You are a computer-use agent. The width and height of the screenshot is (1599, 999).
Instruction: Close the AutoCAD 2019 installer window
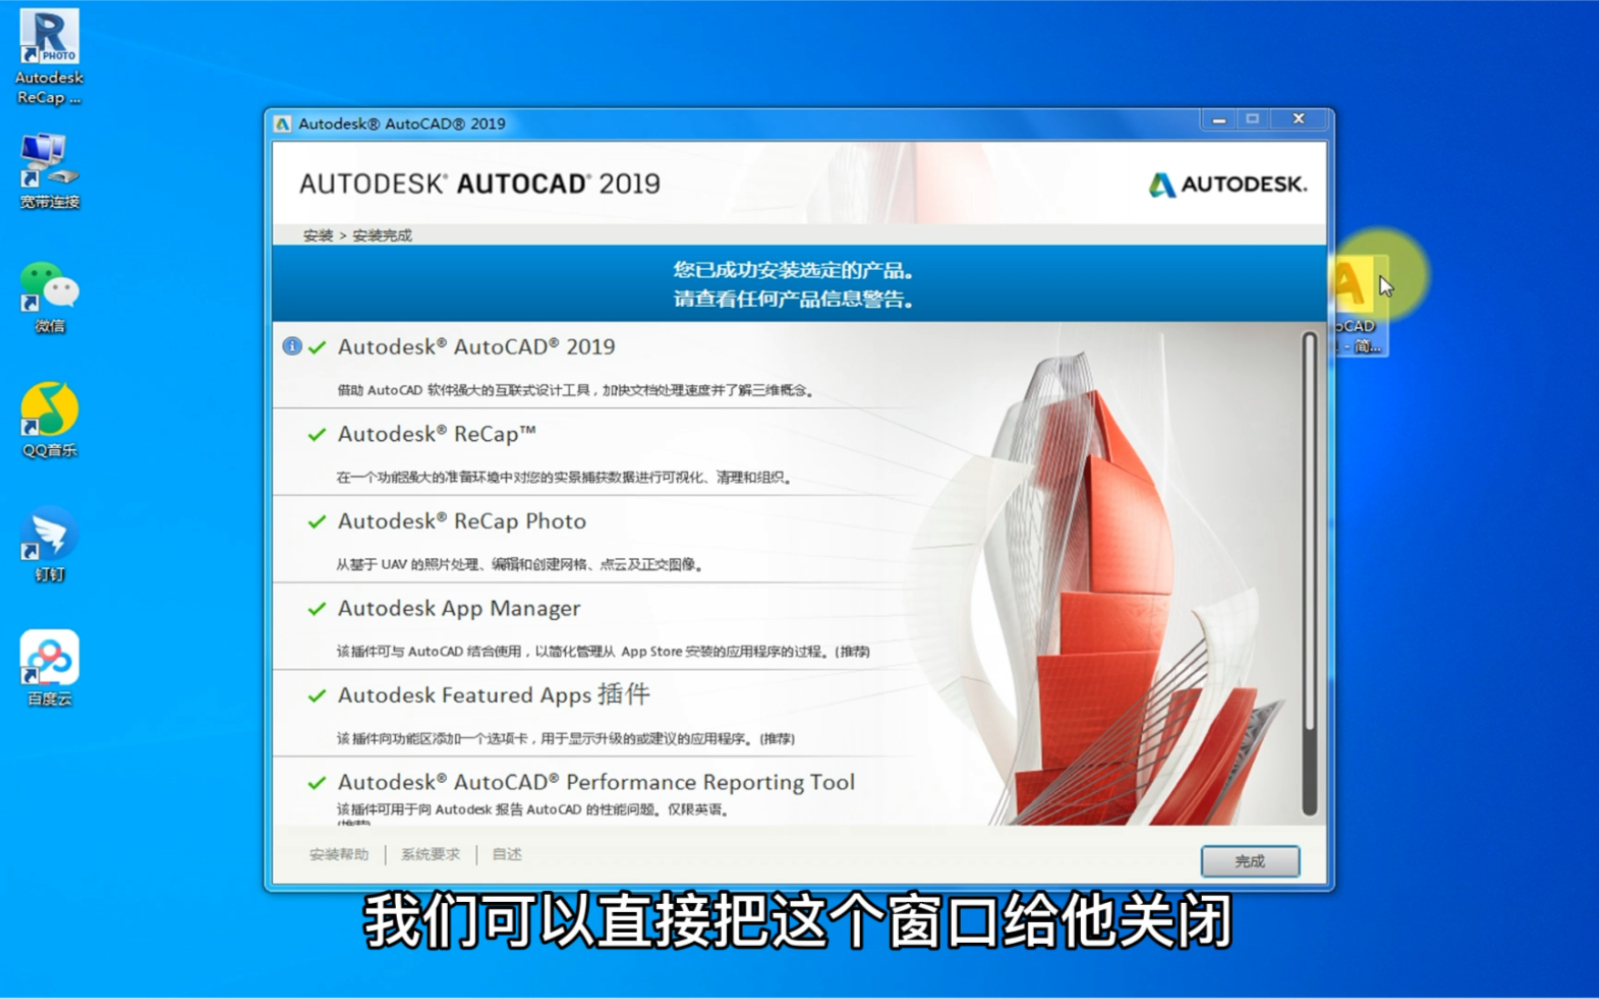coord(1299,119)
